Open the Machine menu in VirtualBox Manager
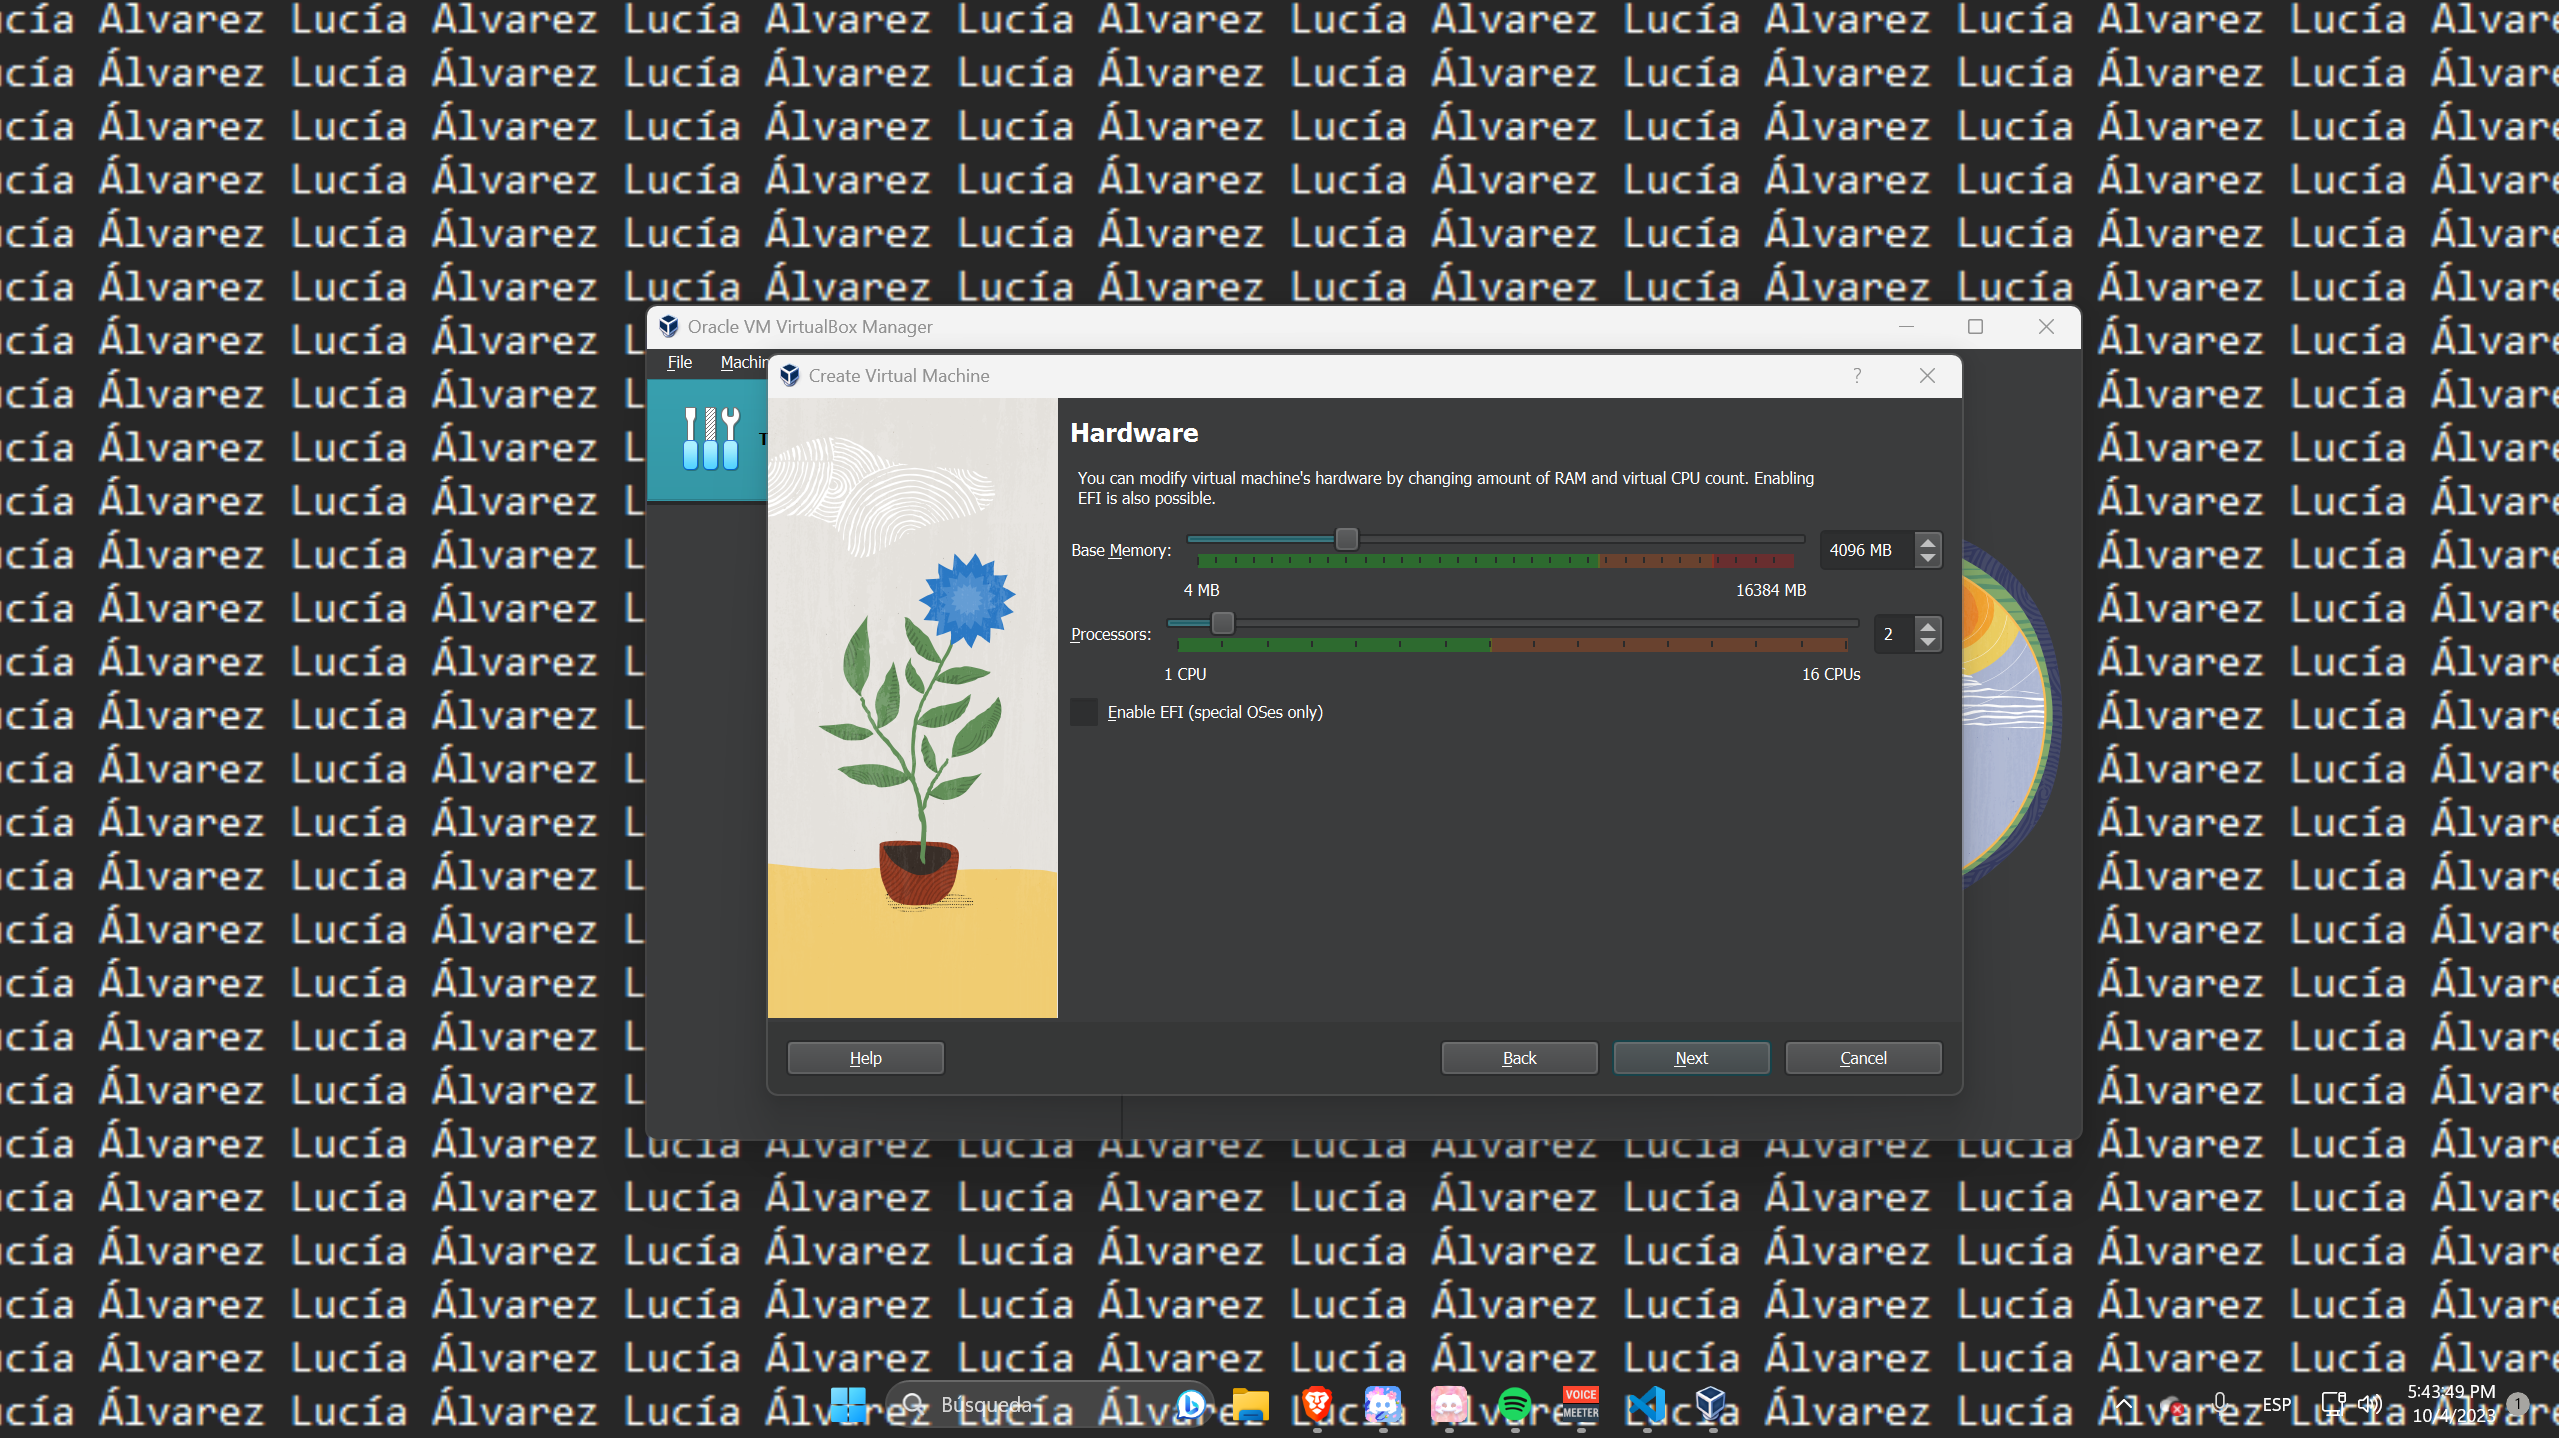2559x1438 pixels. (x=744, y=362)
